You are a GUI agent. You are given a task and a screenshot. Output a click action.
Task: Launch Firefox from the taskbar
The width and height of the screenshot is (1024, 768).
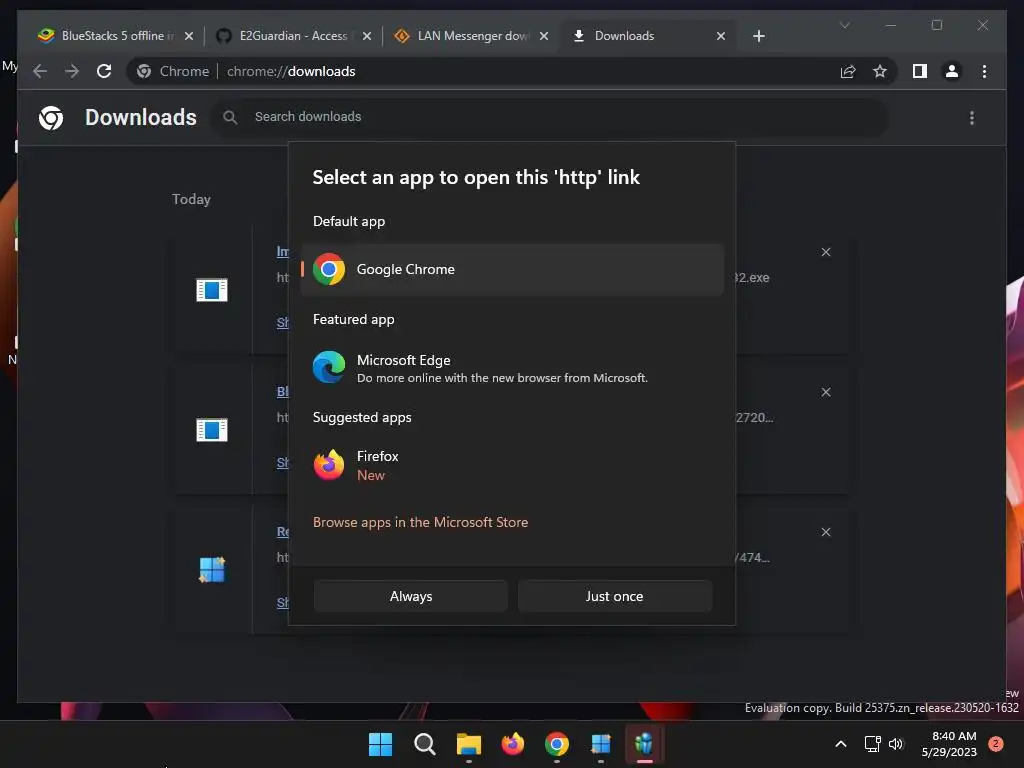(x=513, y=744)
